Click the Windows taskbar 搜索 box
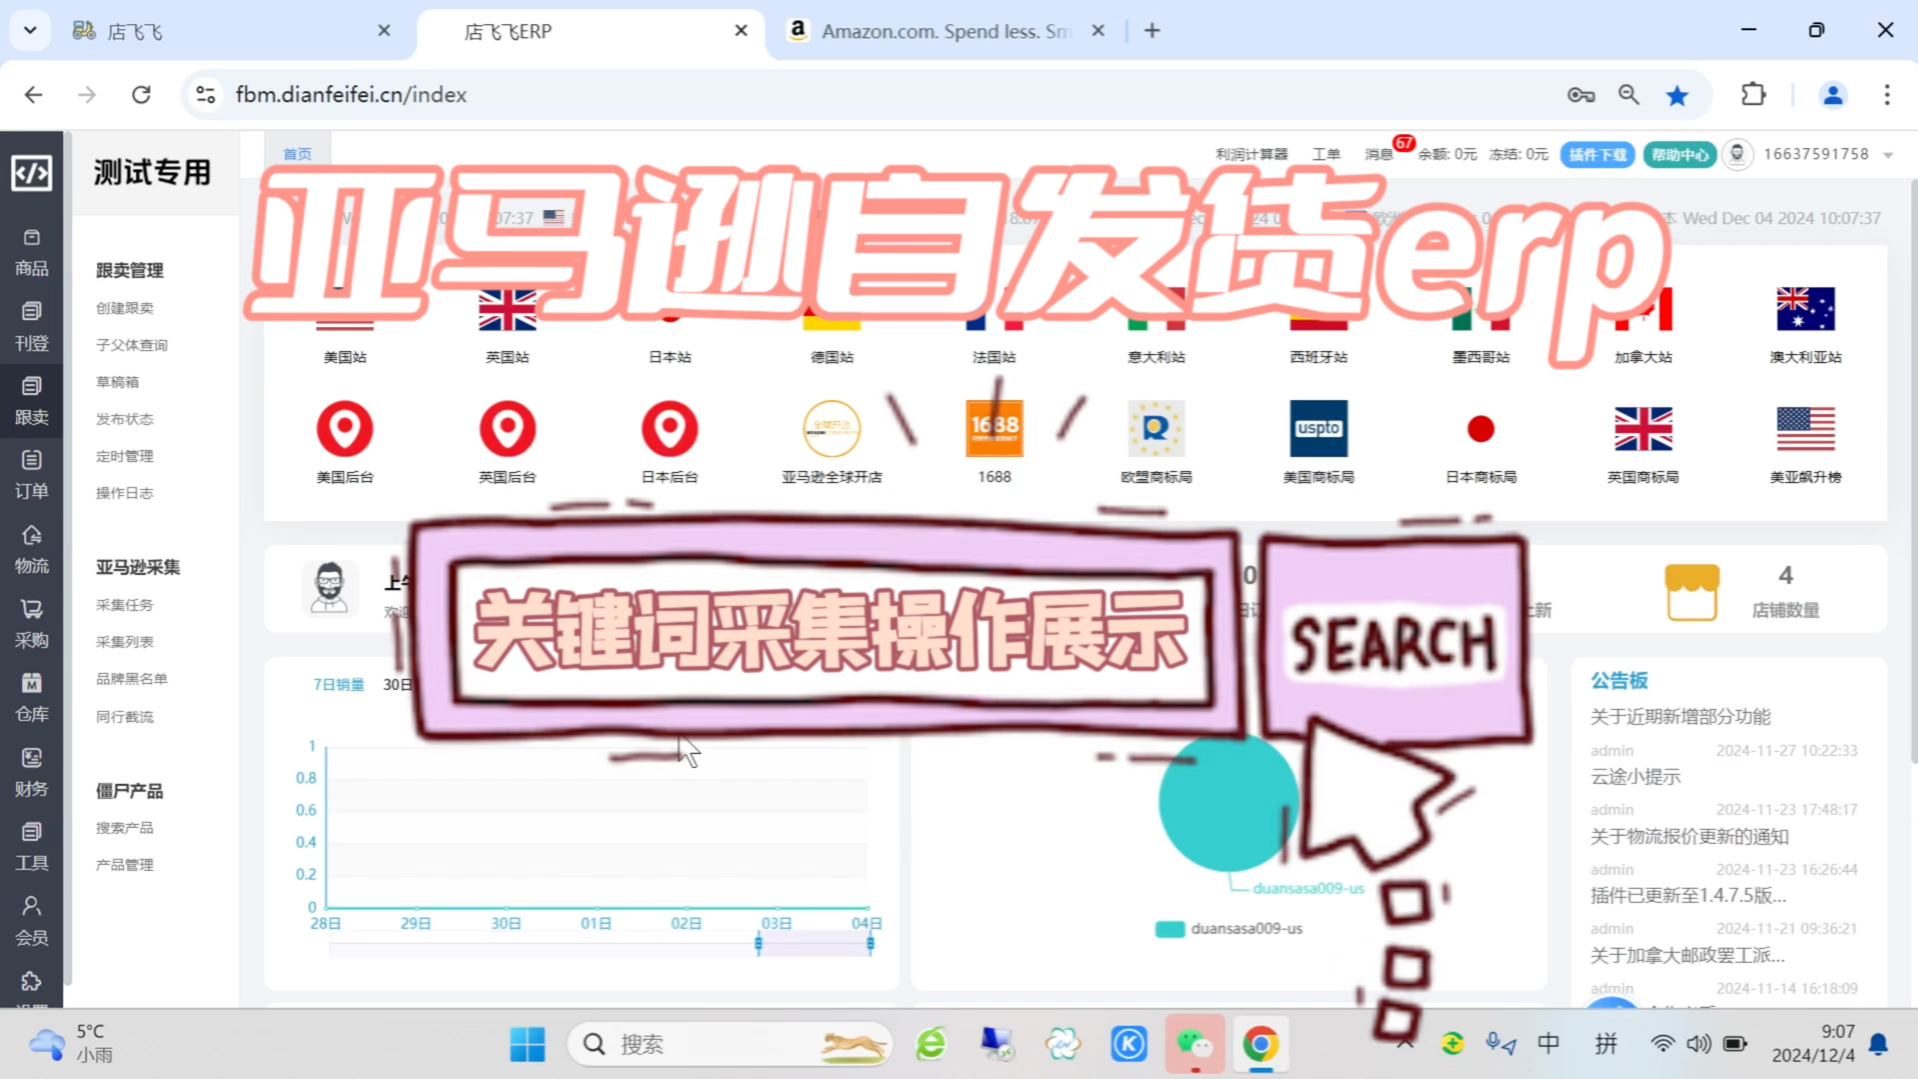 click(730, 1044)
